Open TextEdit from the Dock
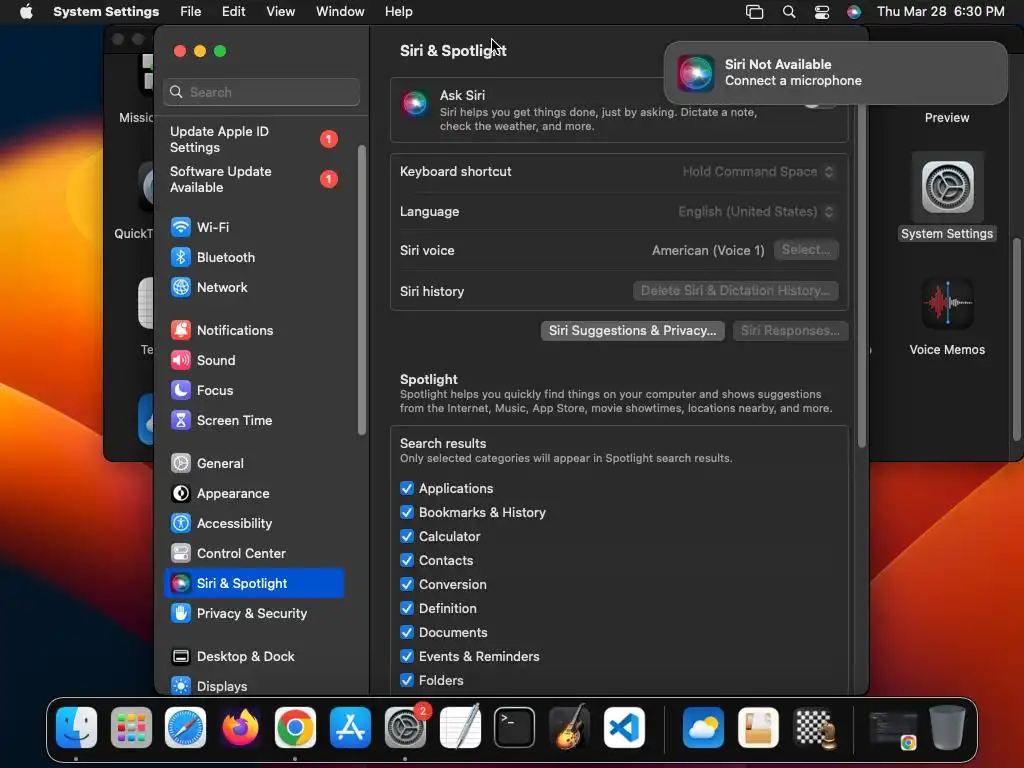This screenshot has width=1024, height=768. 460,728
